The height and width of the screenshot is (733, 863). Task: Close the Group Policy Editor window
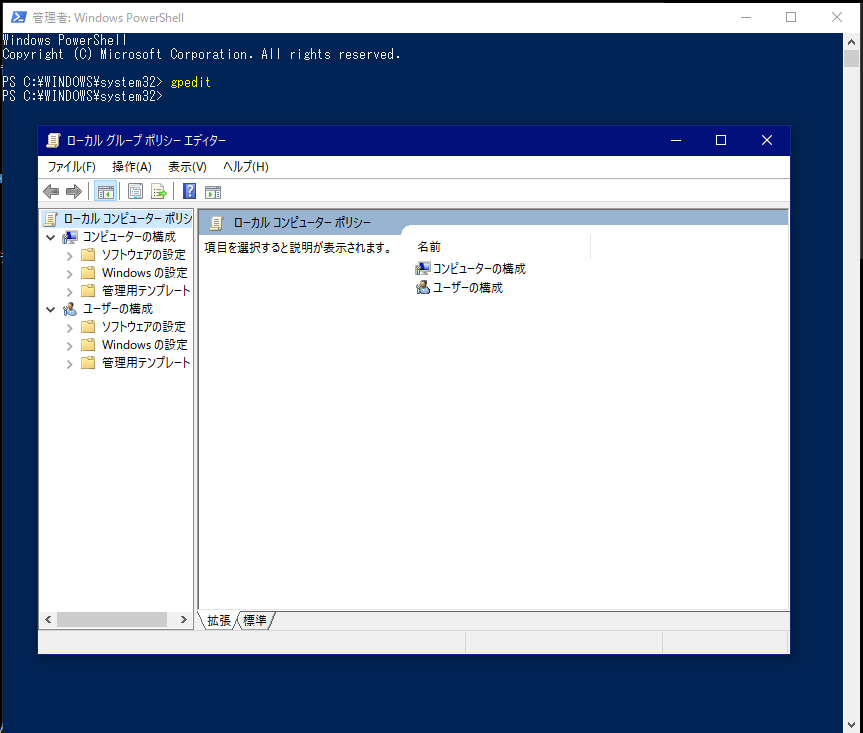pyautogui.click(x=767, y=140)
